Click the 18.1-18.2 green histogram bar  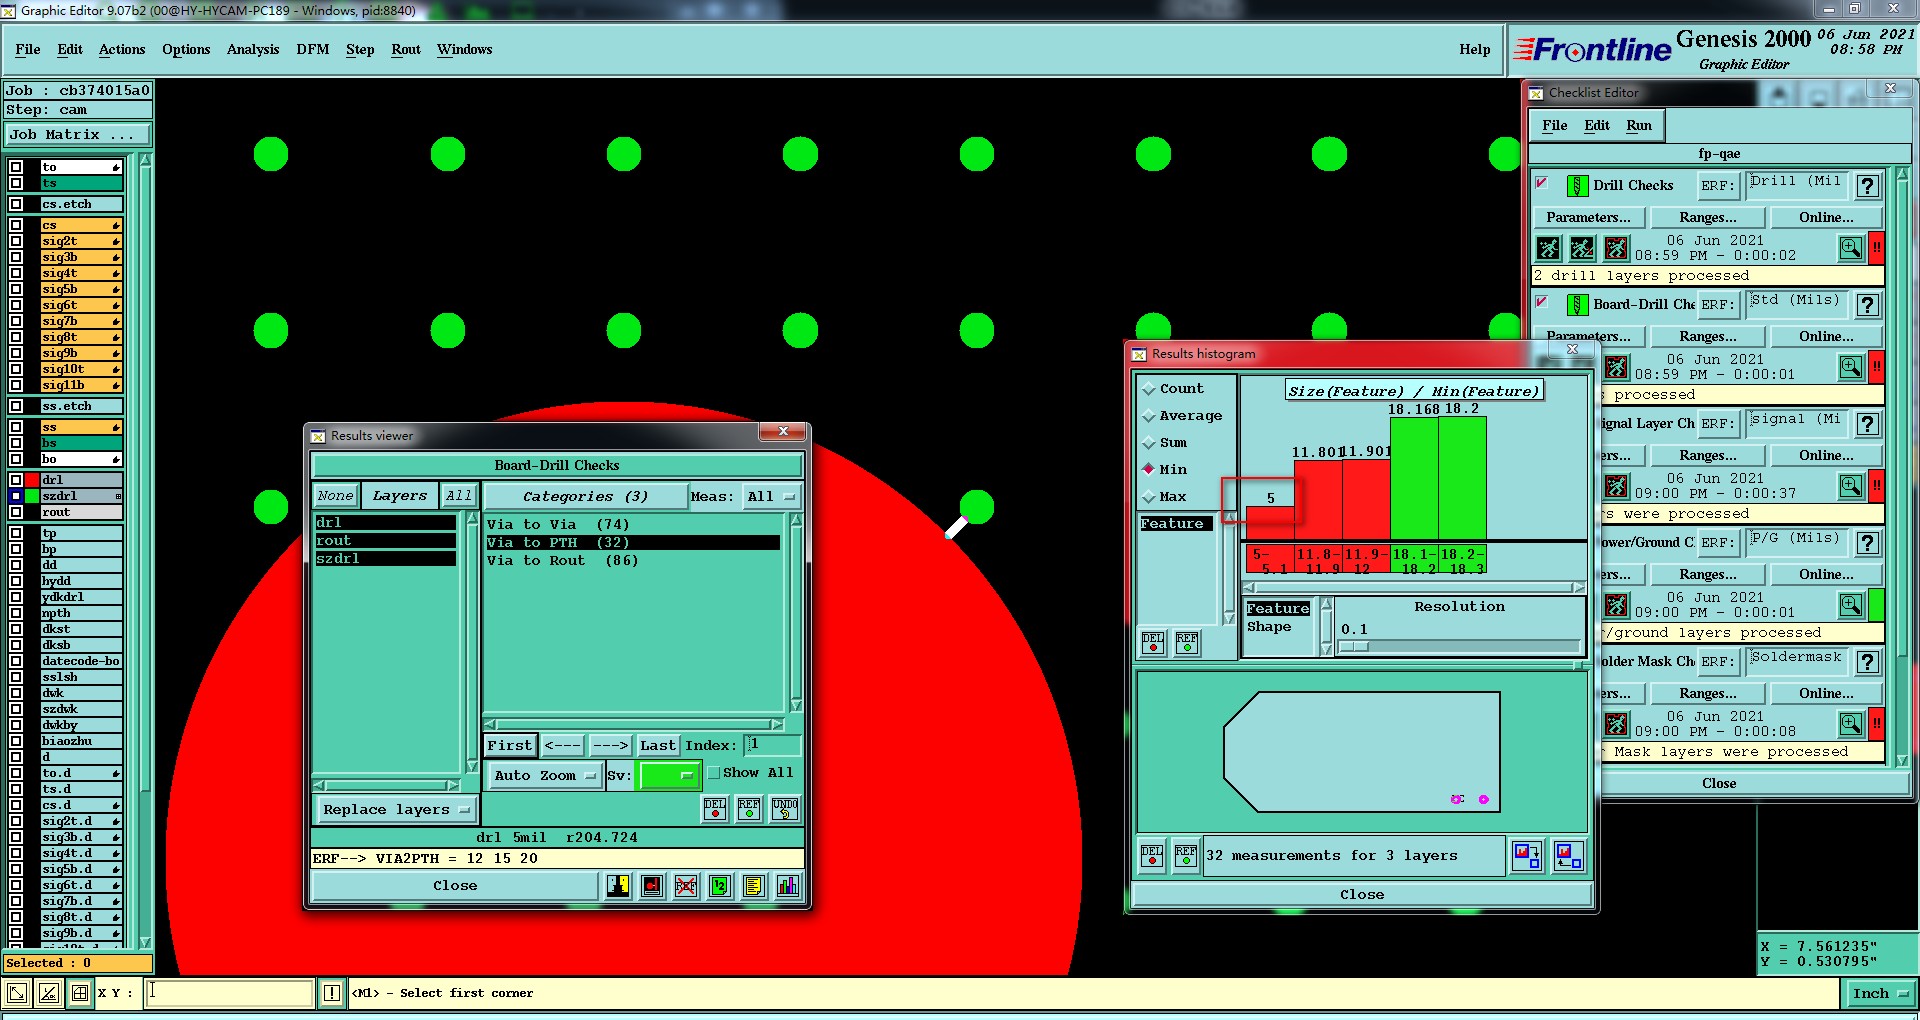1414,478
